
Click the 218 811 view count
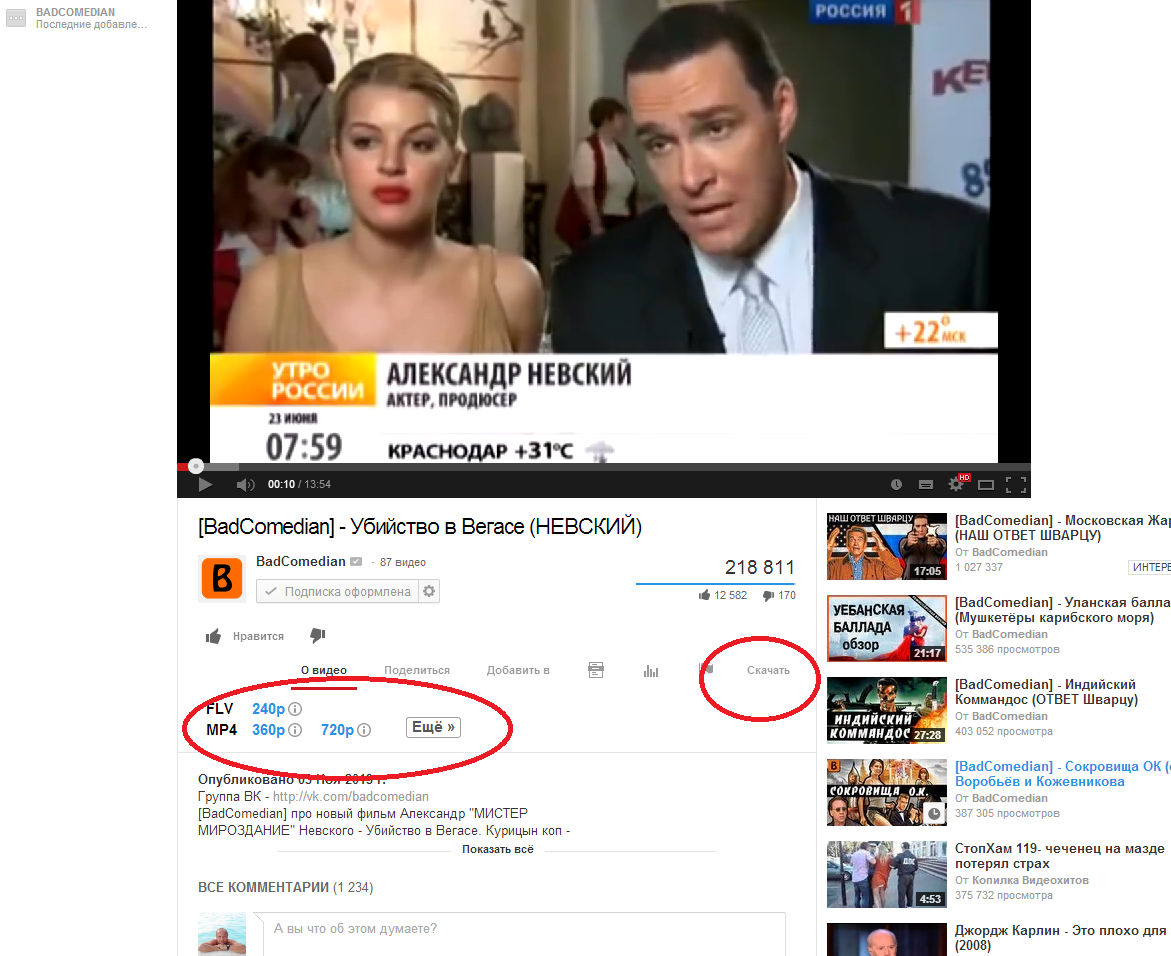coord(760,568)
